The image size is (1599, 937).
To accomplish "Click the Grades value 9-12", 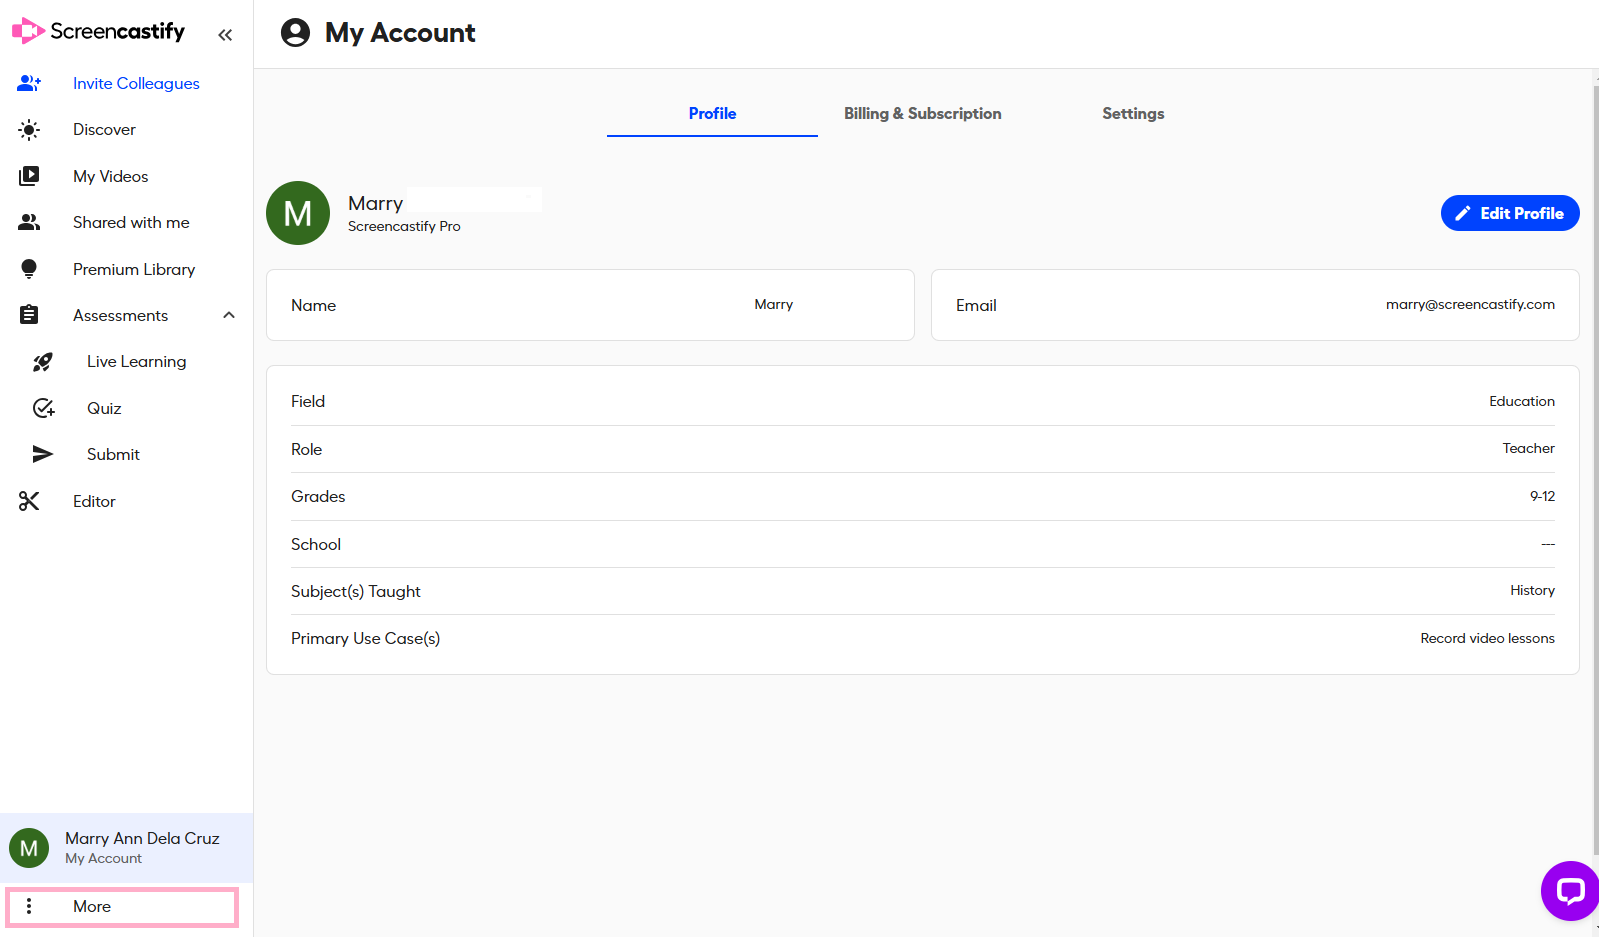I will tap(1542, 496).
